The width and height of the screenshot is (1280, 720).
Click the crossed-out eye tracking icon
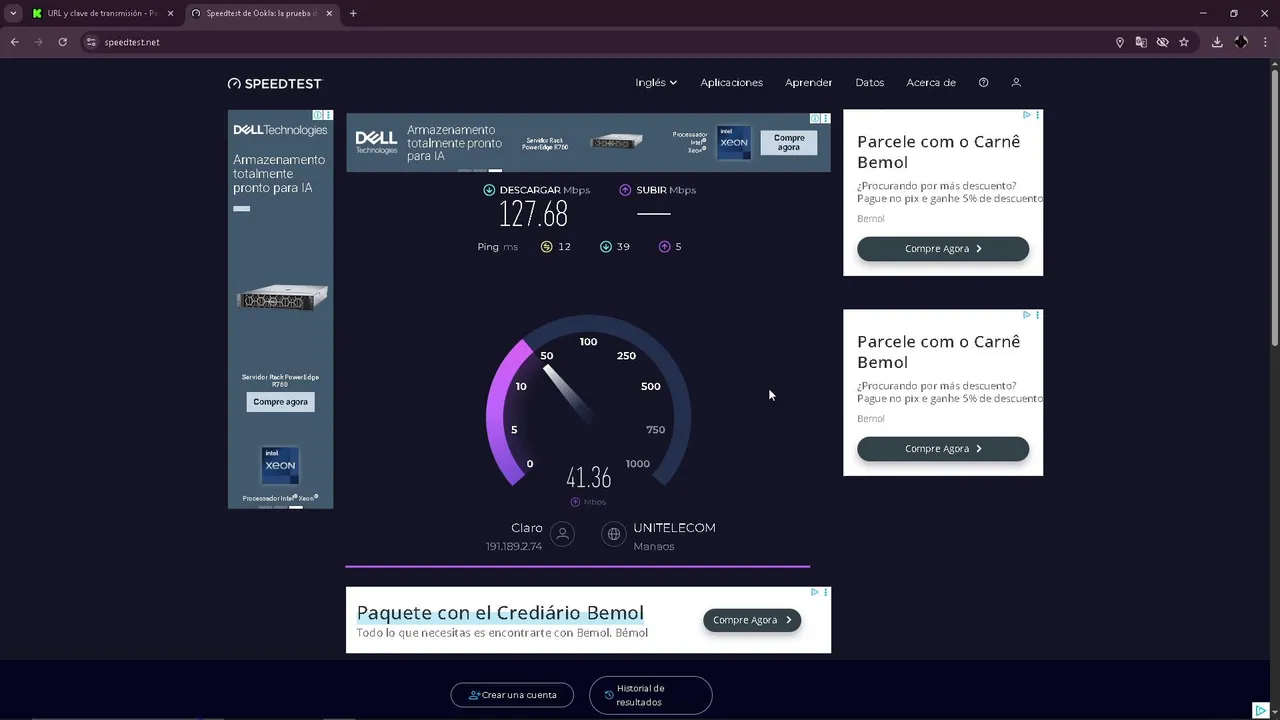1162,42
